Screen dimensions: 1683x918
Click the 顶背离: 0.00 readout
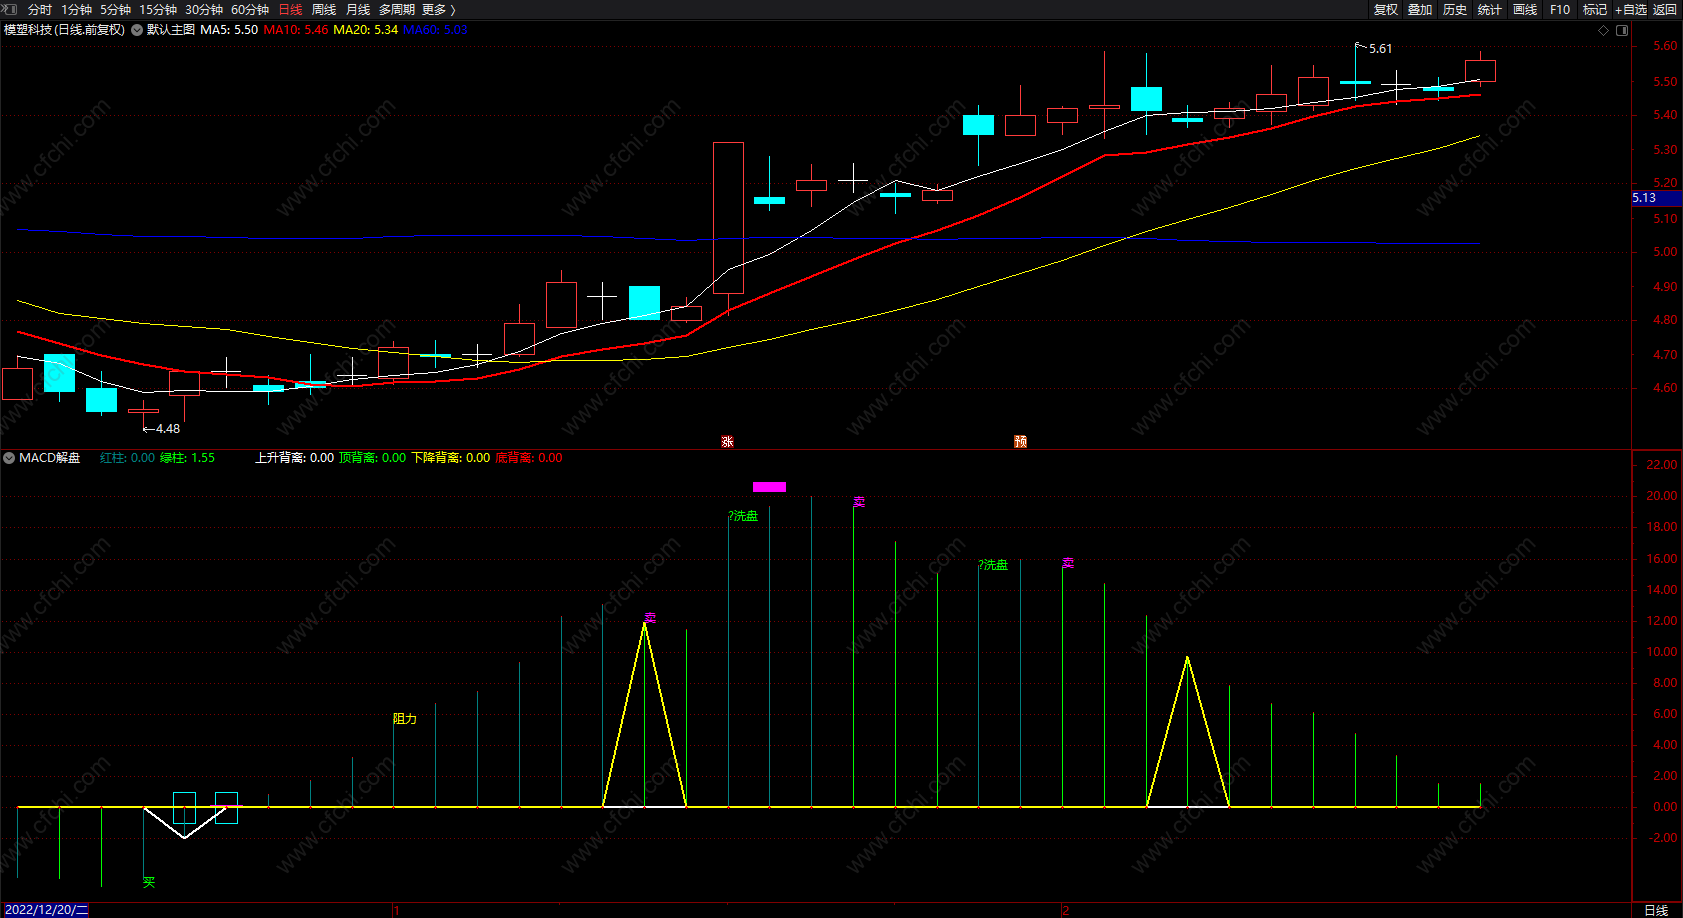[372, 458]
